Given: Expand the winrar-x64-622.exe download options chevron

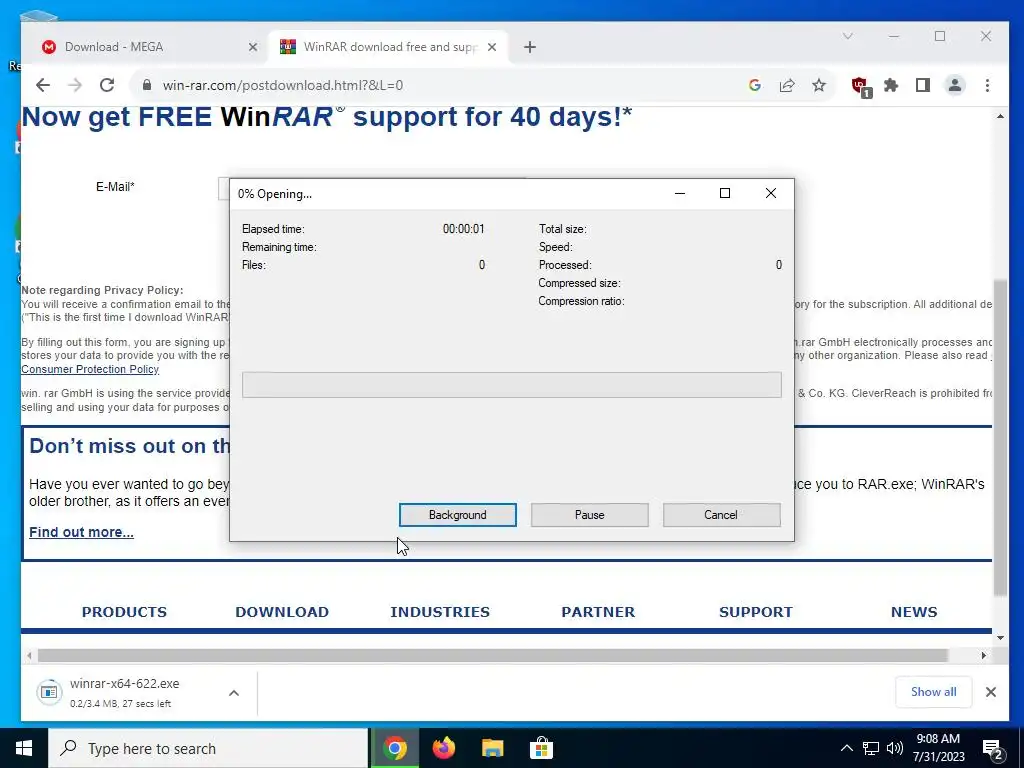Looking at the screenshot, I should tap(234, 693).
